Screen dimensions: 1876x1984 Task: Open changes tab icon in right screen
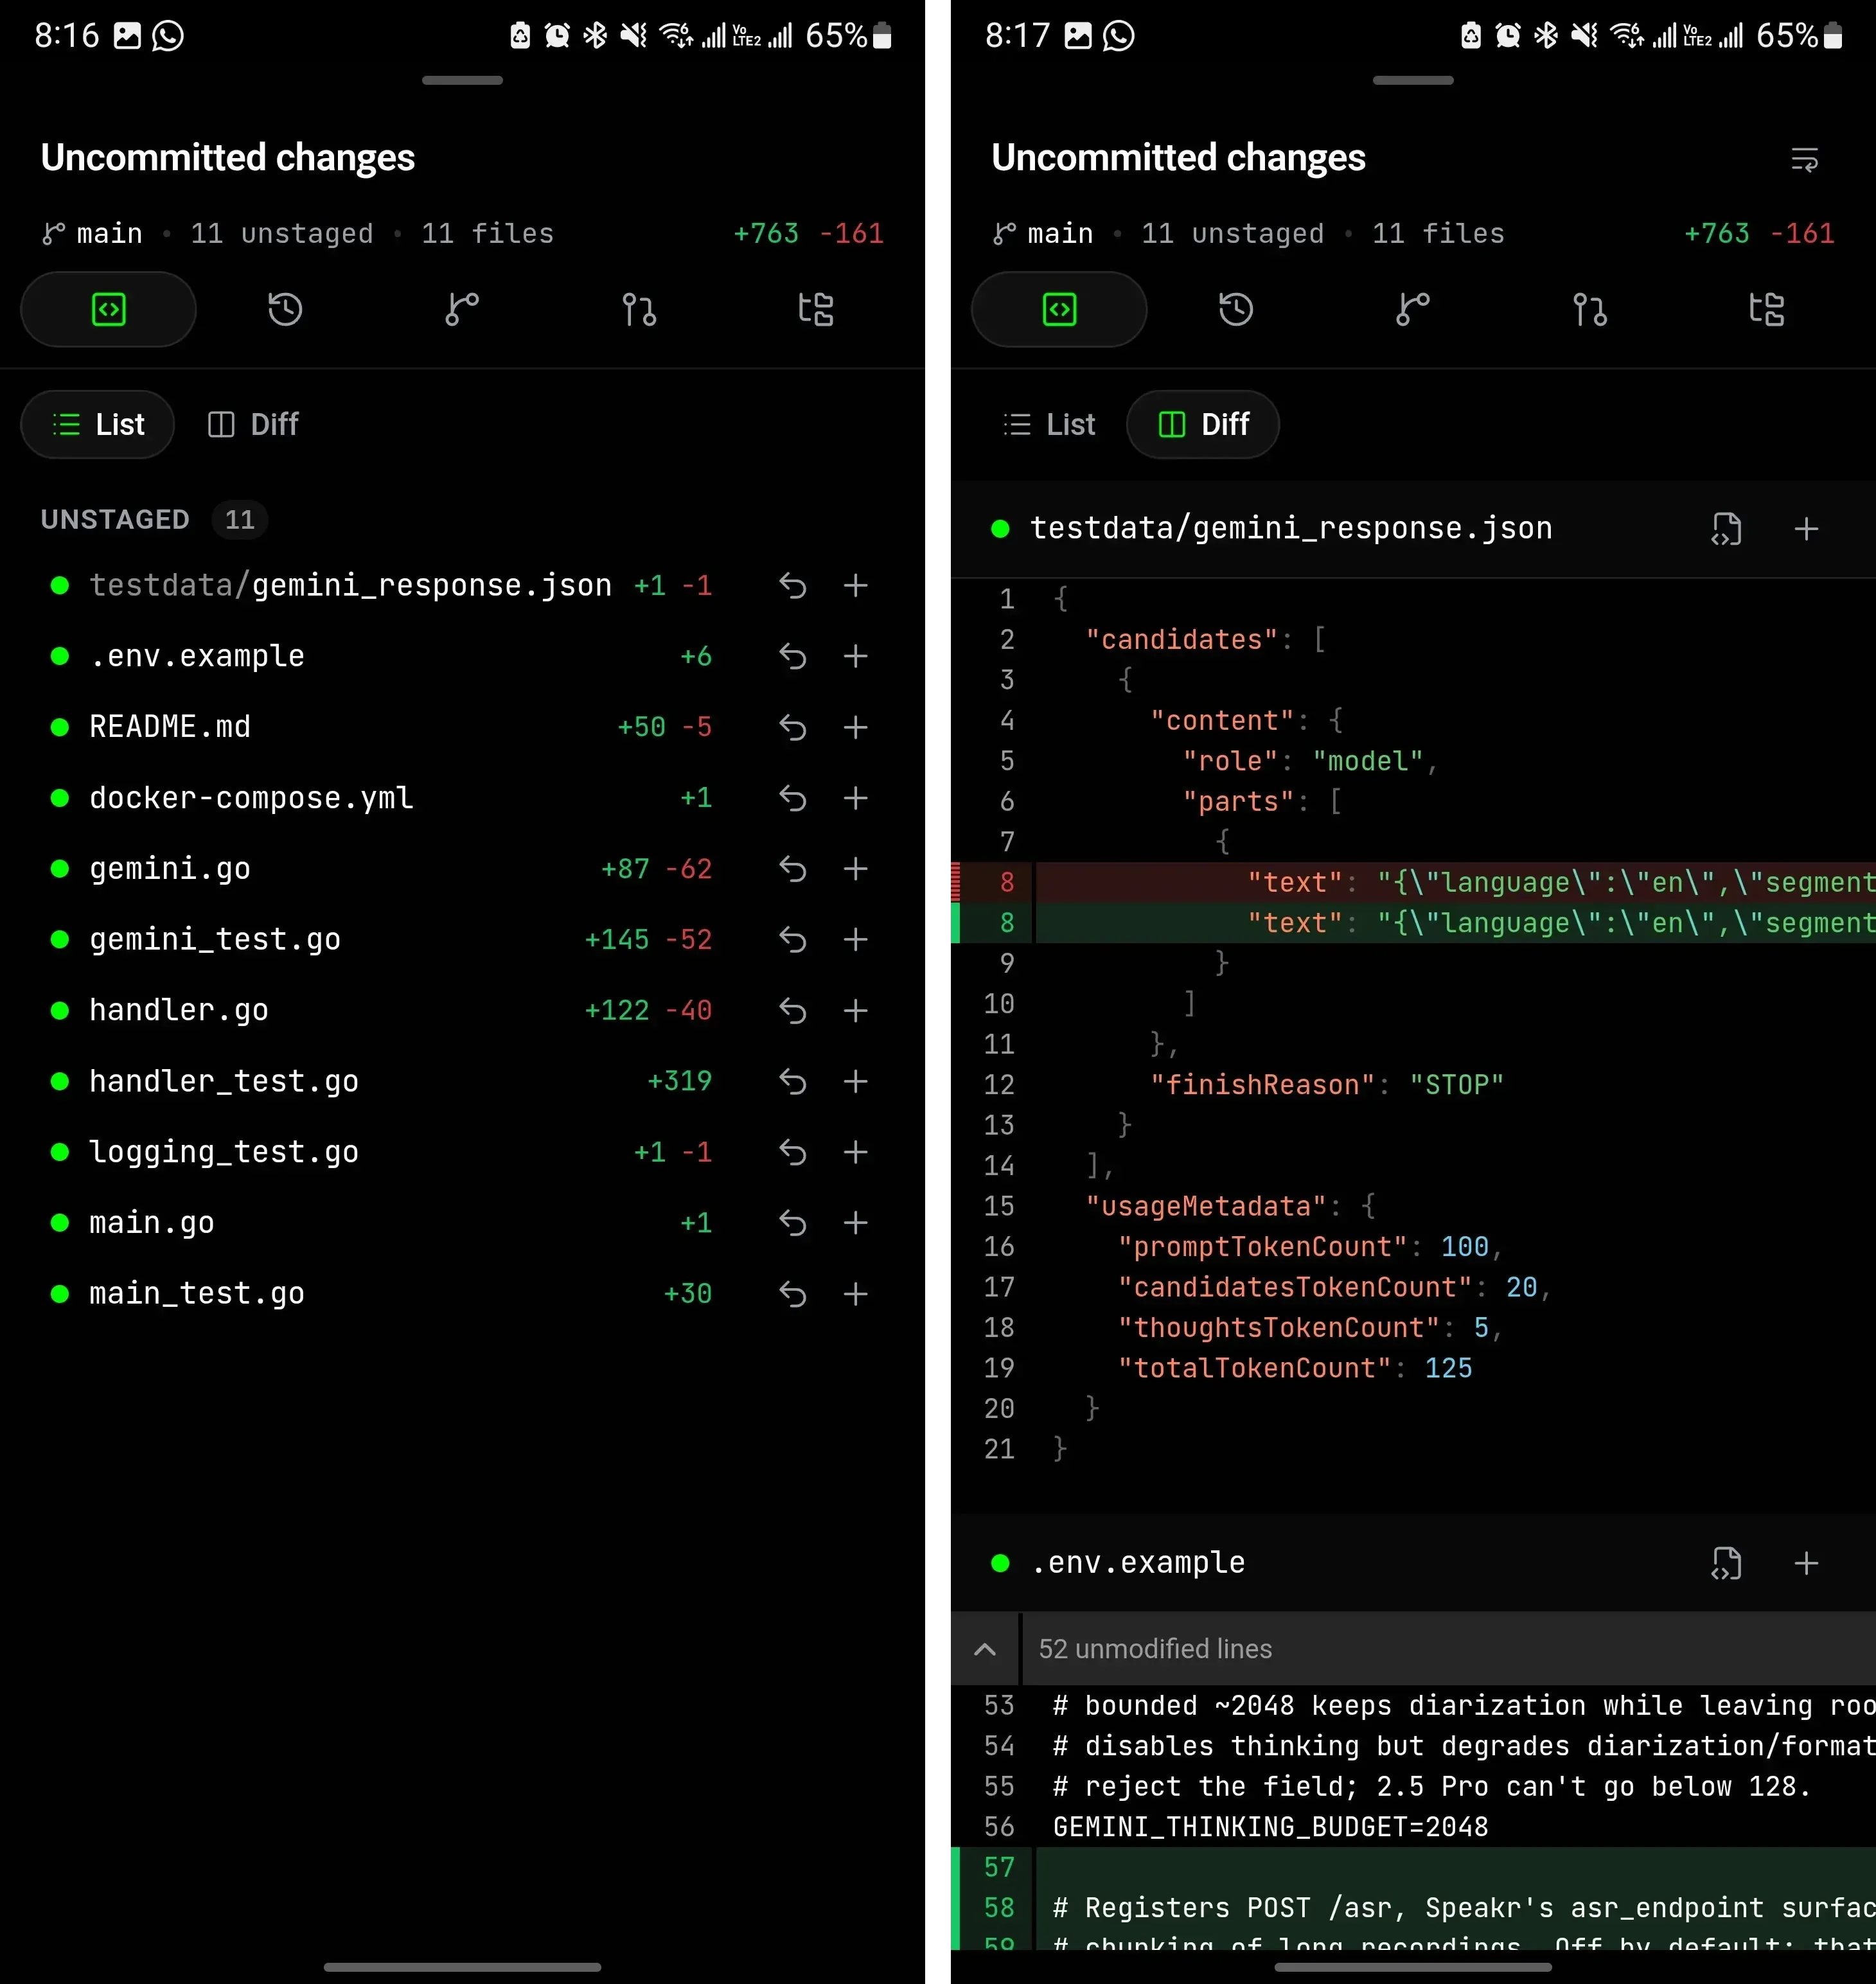coord(1059,309)
